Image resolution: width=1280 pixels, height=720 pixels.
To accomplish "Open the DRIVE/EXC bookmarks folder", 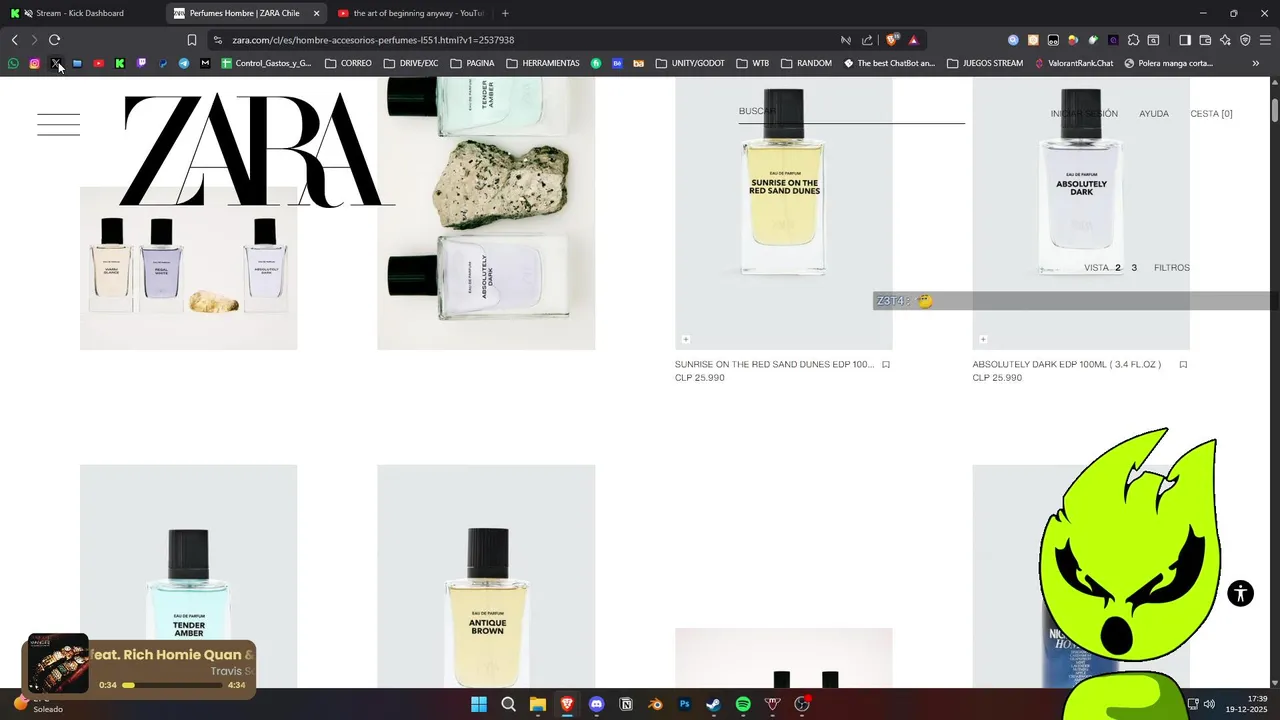I will (411, 63).
